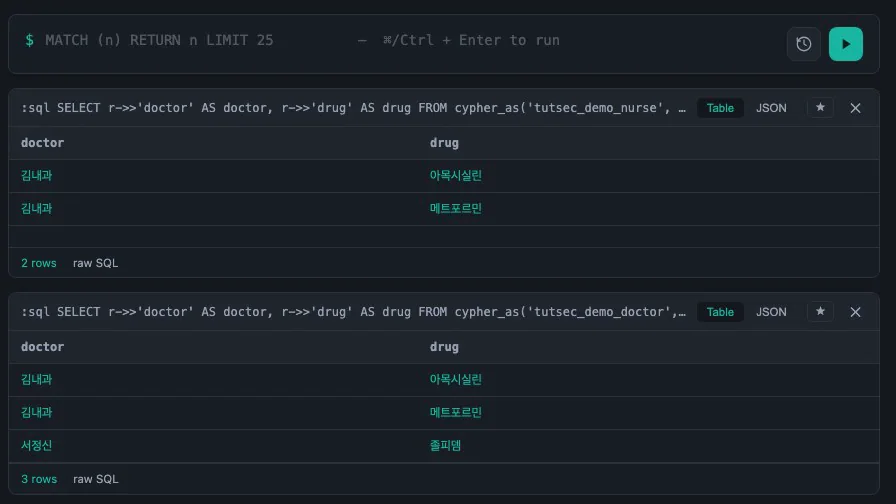
Task: Close the tutsec_demo_doctor result panel
Action: pyautogui.click(x=855, y=312)
